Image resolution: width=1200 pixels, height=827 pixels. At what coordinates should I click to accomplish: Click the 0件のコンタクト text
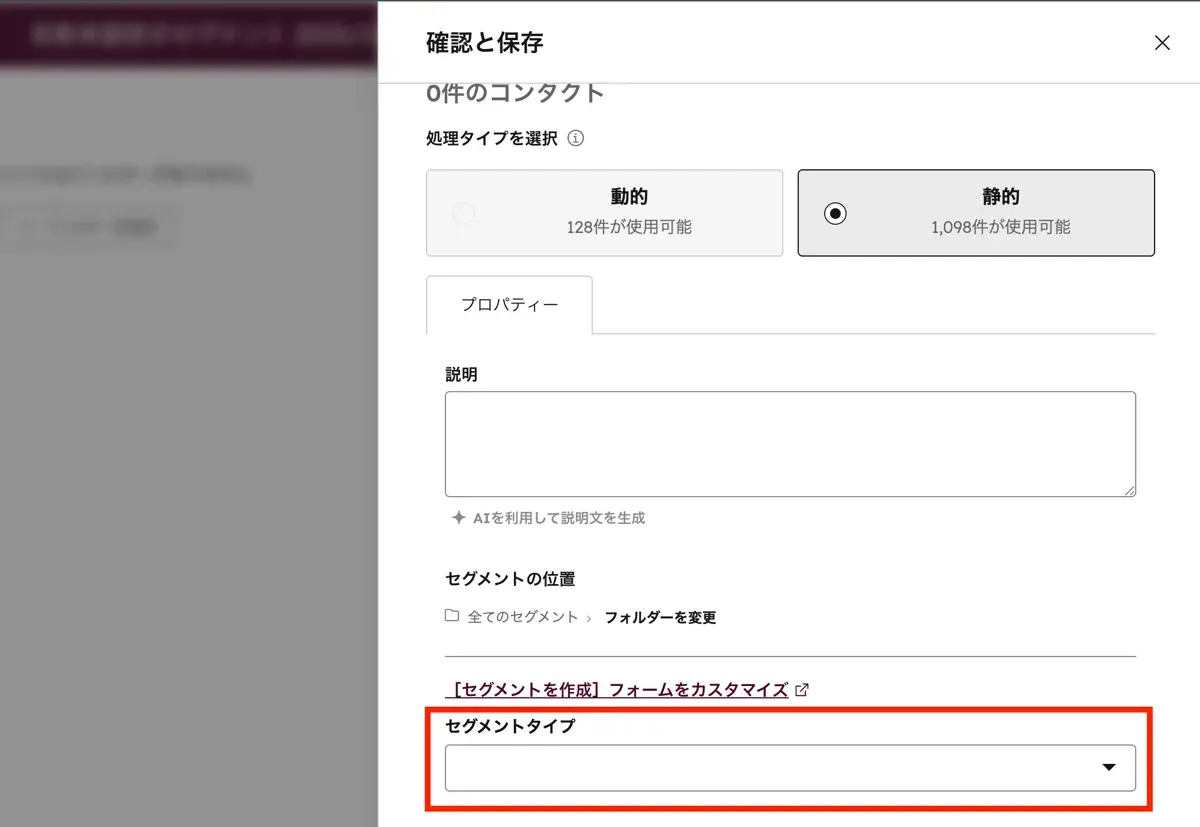(x=515, y=93)
